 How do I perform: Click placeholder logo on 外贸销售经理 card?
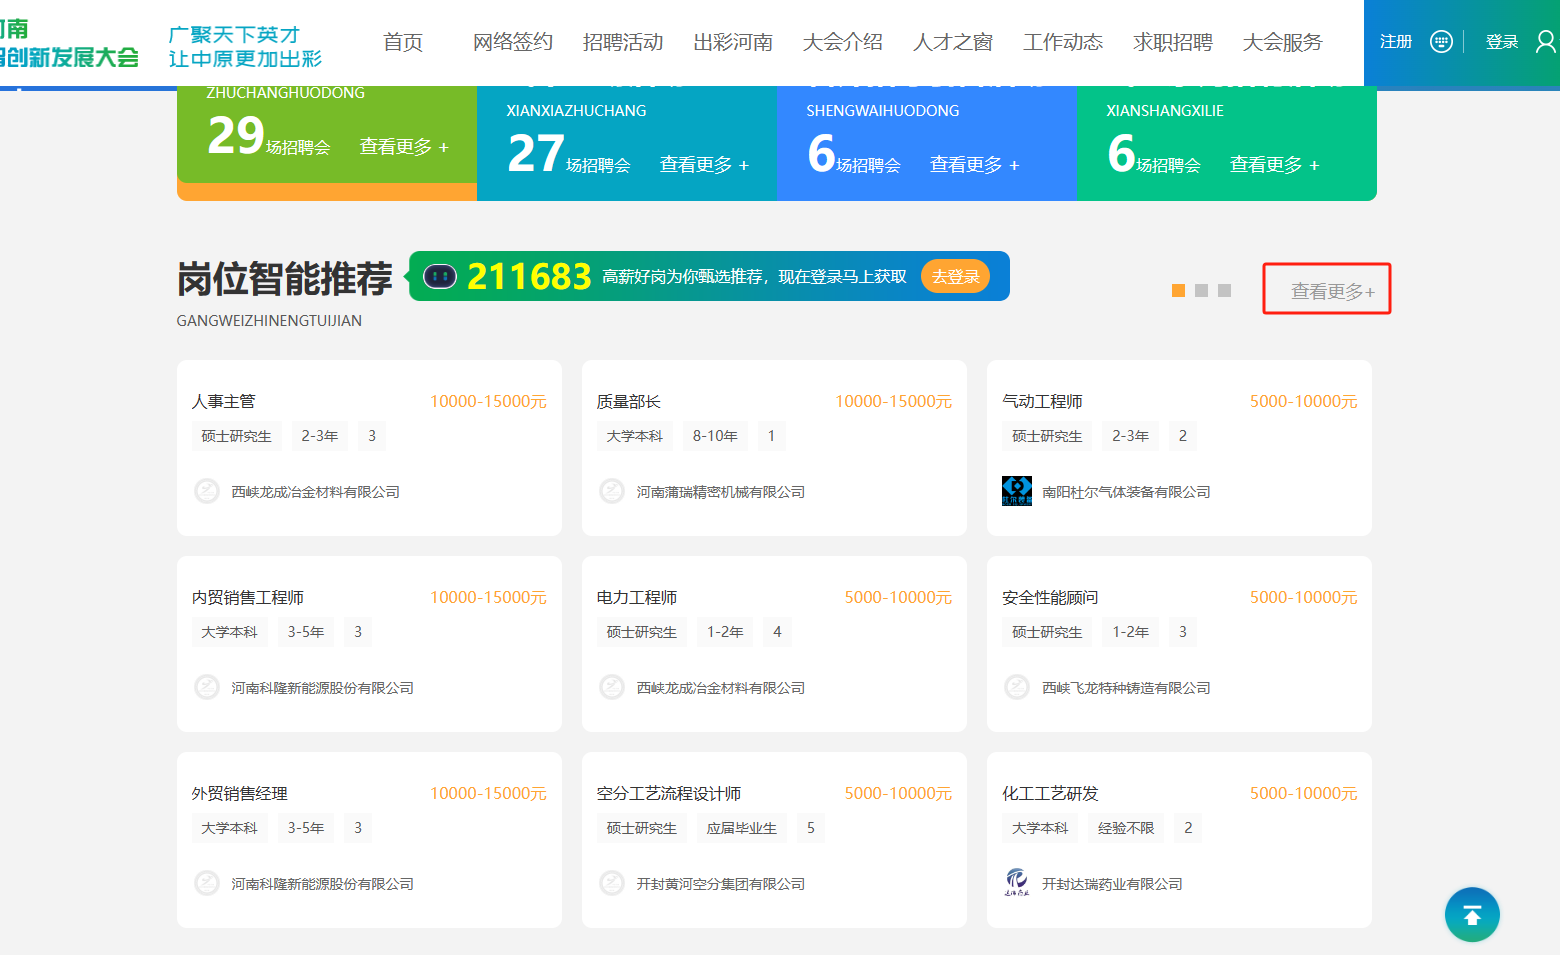tap(207, 883)
